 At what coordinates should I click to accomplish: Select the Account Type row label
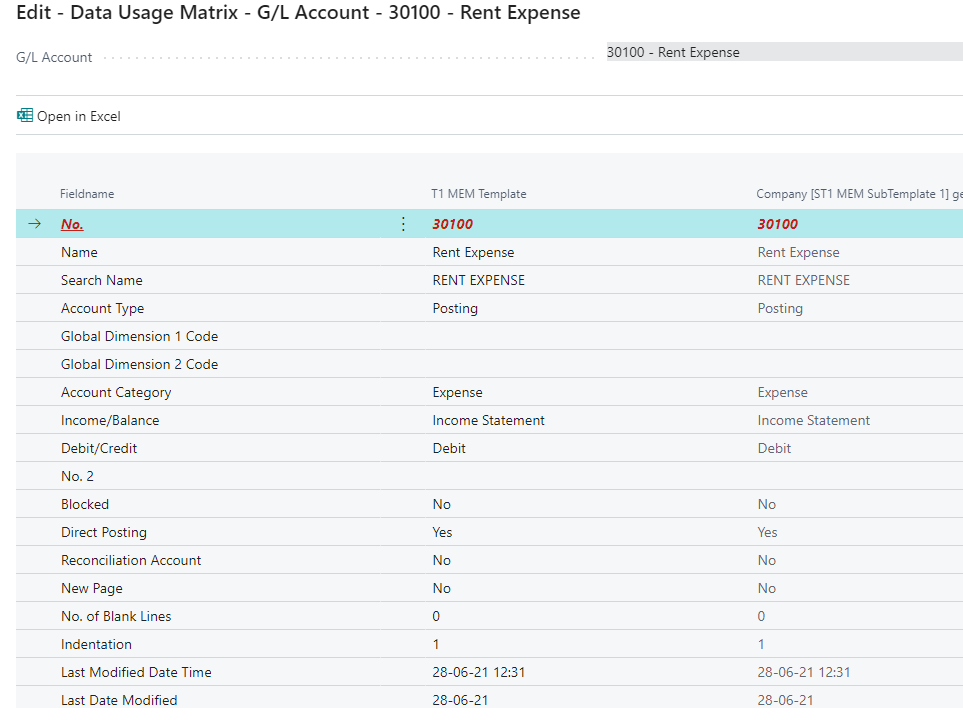click(102, 308)
